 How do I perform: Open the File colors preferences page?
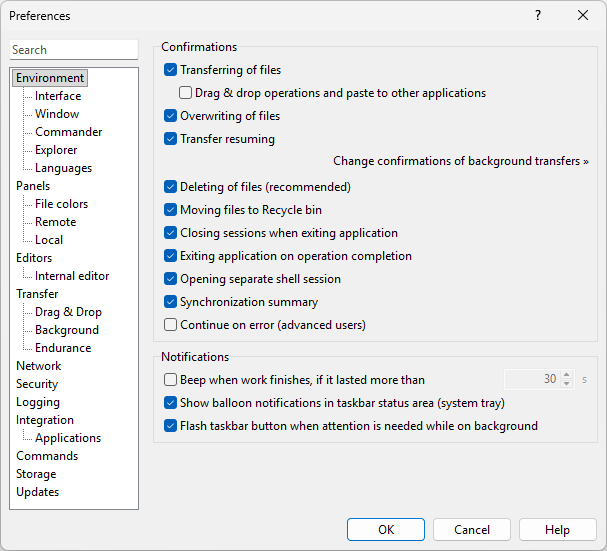click(x=61, y=204)
